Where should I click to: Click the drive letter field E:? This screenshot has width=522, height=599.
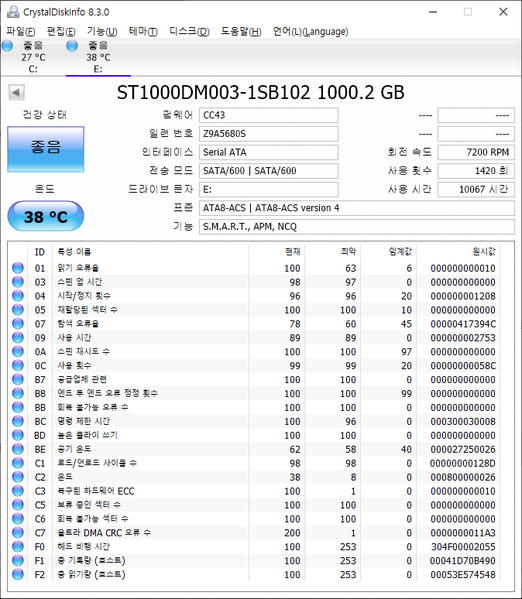268,189
